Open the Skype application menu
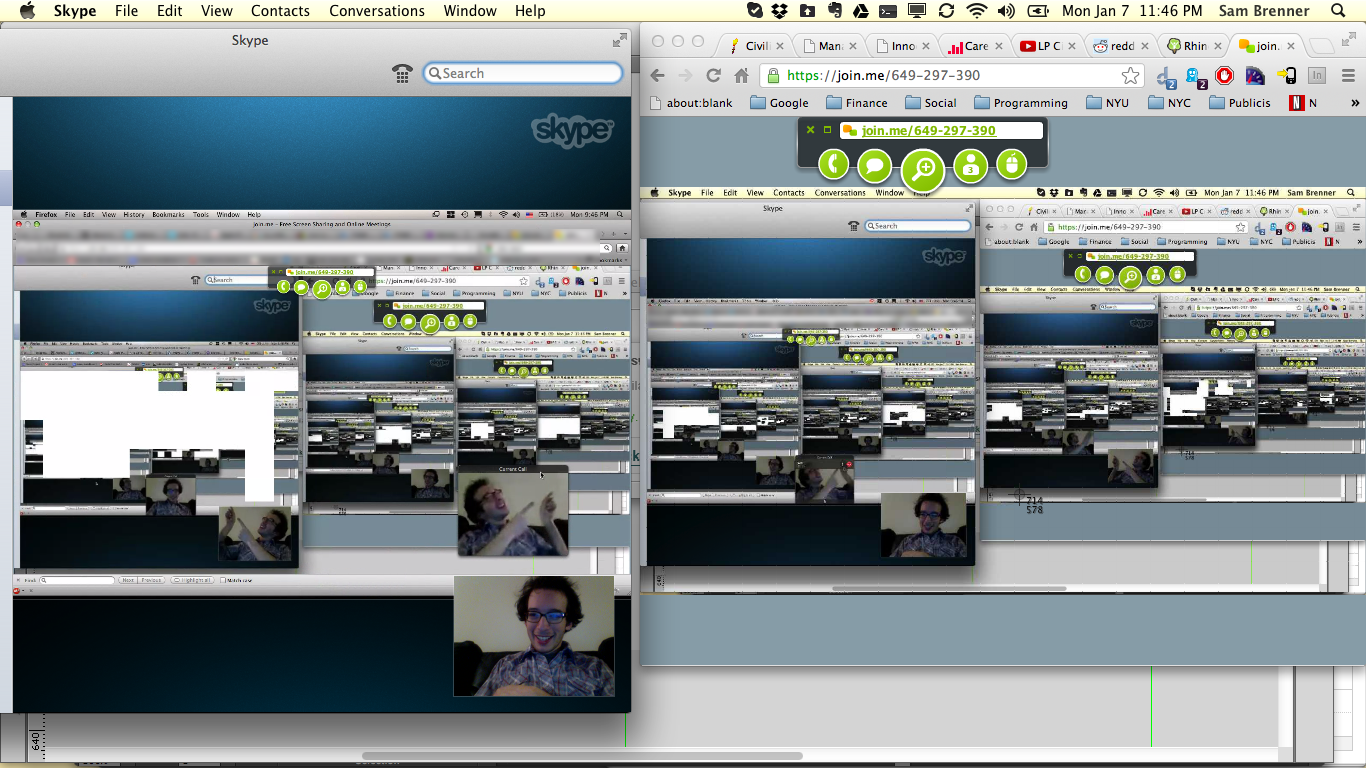1366x768 pixels. pos(75,11)
